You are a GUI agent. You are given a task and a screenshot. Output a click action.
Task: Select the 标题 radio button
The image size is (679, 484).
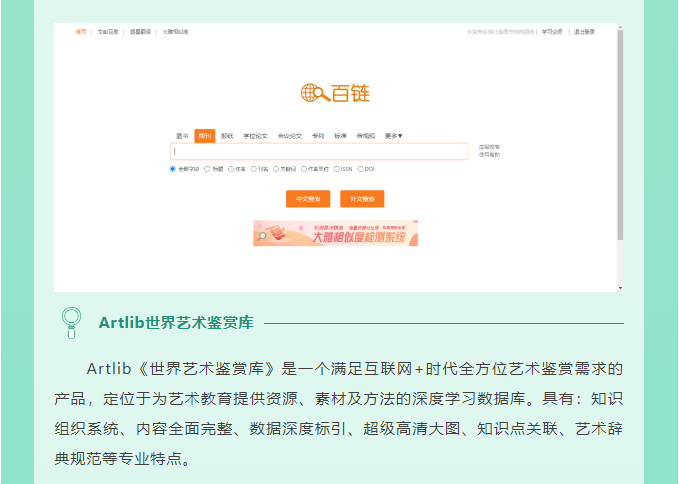pos(207,169)
